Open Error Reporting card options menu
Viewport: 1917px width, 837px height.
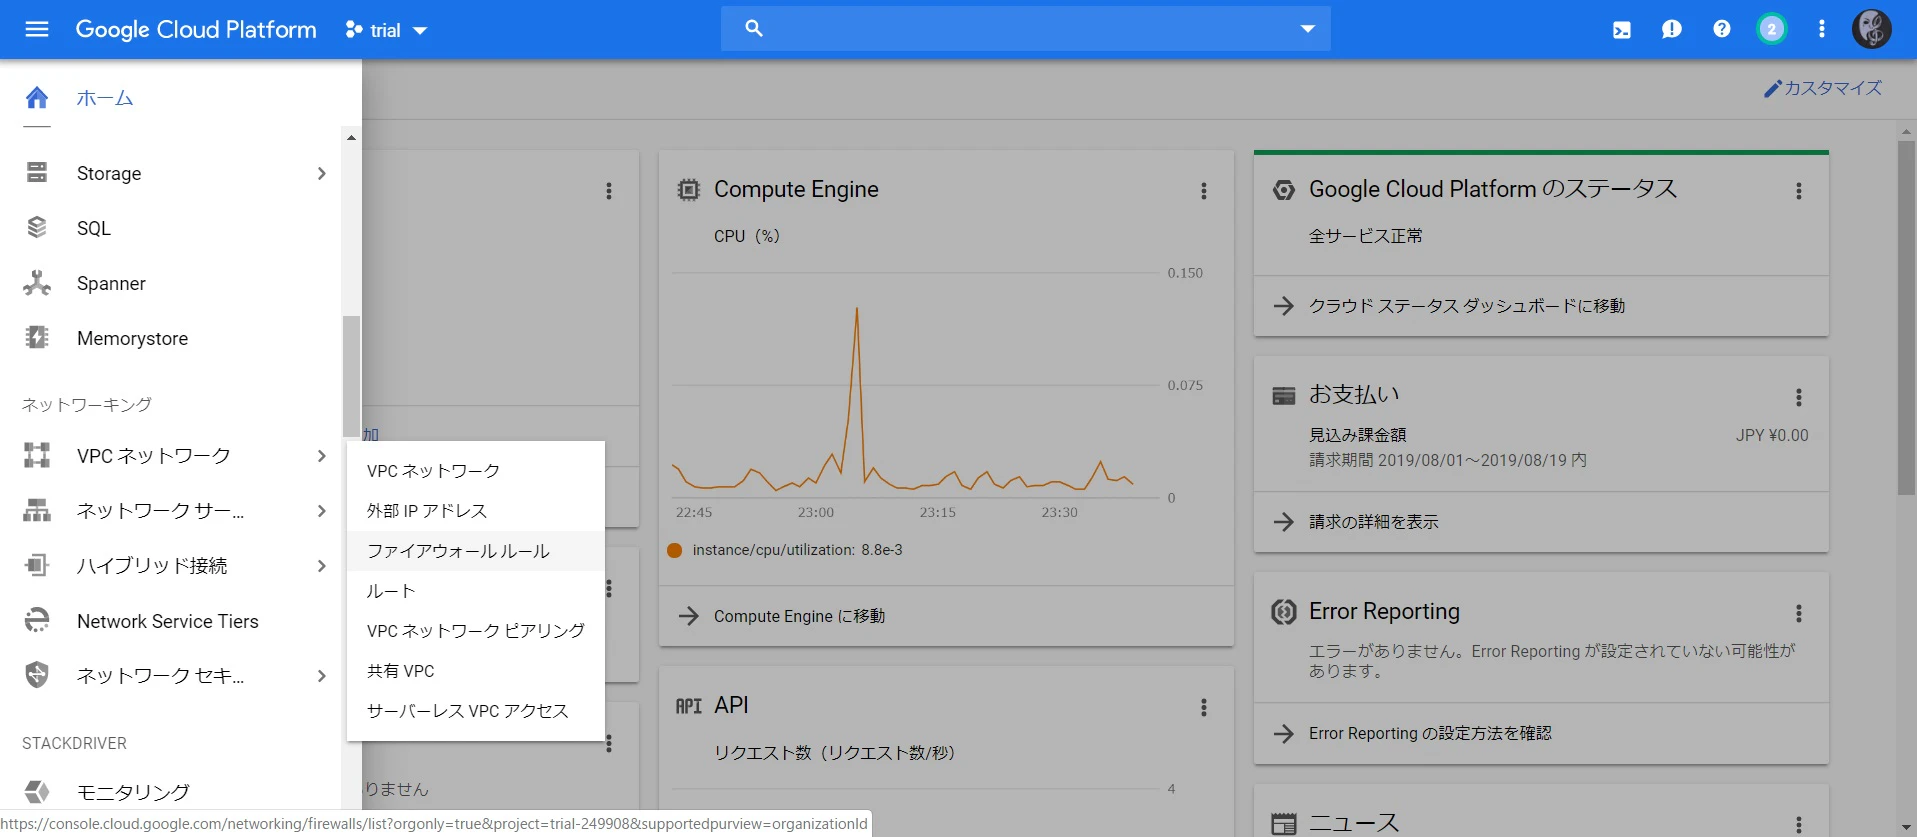[x=1799, y=613]
